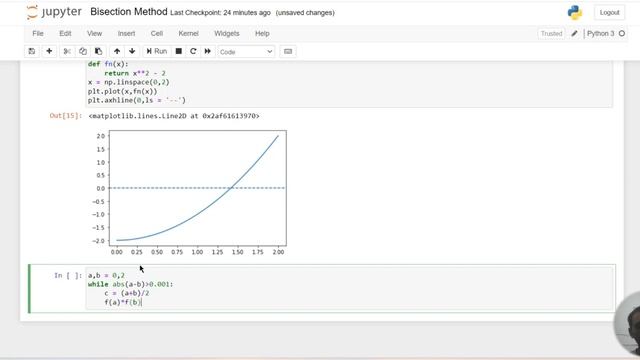
Task: Restart the kernel icon
Action: [x=193, y=51]
